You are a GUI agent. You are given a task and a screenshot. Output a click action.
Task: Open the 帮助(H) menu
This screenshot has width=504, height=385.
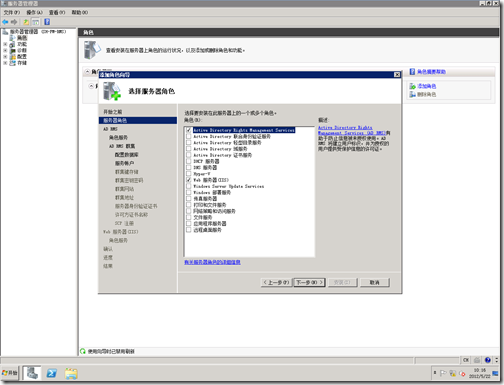click(80, 12)
